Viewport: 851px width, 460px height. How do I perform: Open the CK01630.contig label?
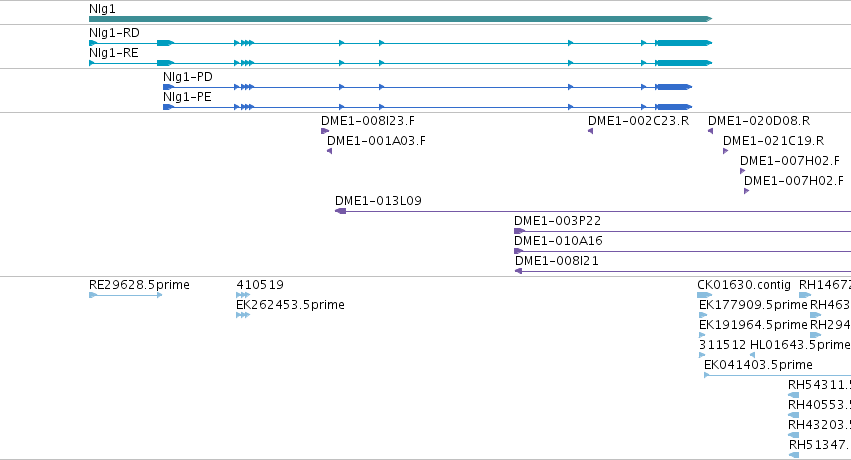point(744,285)
